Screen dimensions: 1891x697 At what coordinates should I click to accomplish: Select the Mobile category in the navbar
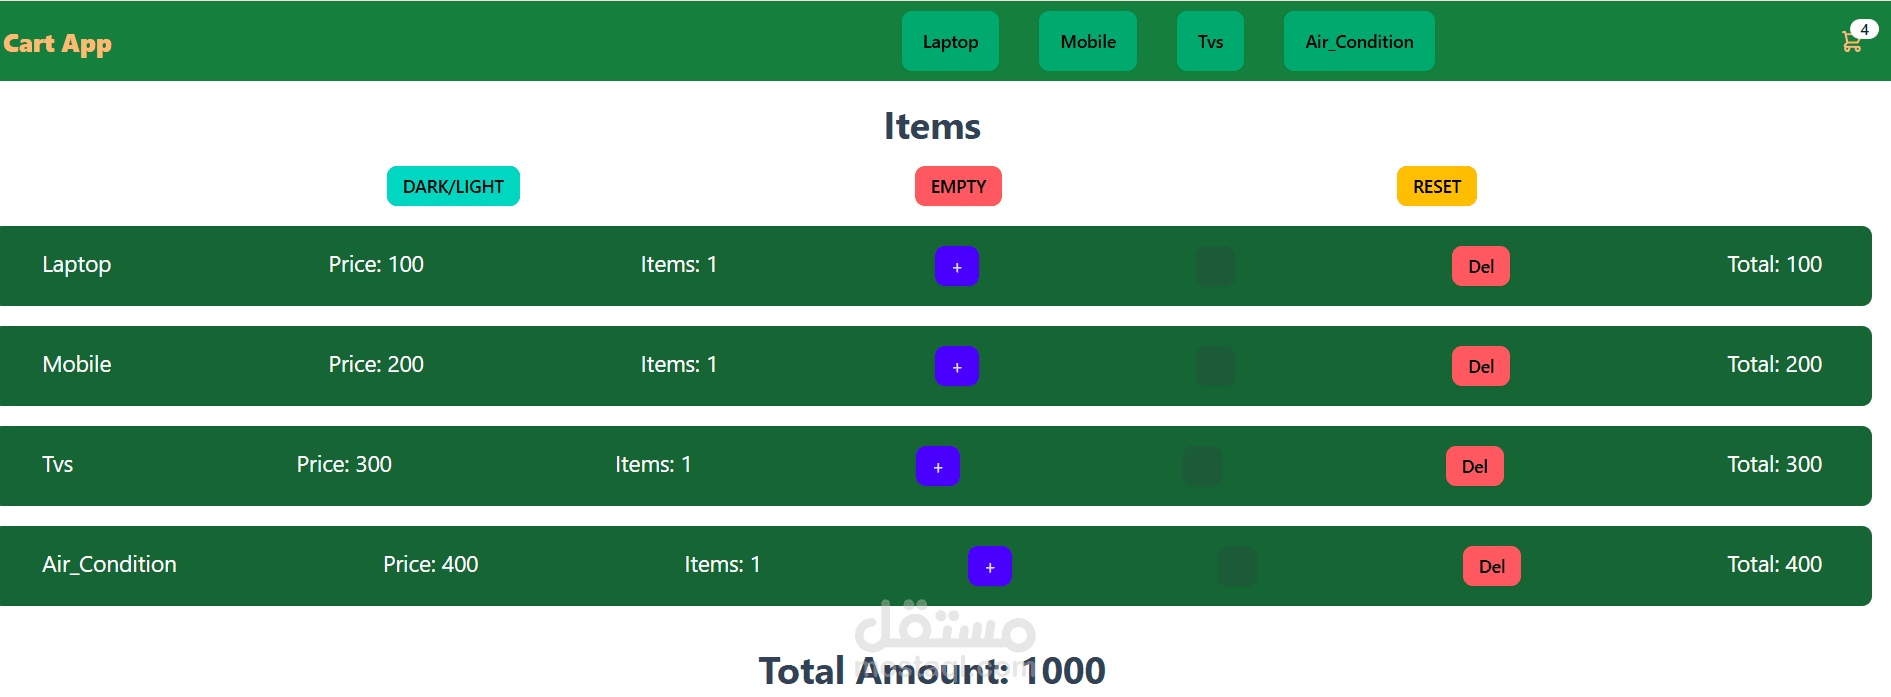[x=1087, y=41]
